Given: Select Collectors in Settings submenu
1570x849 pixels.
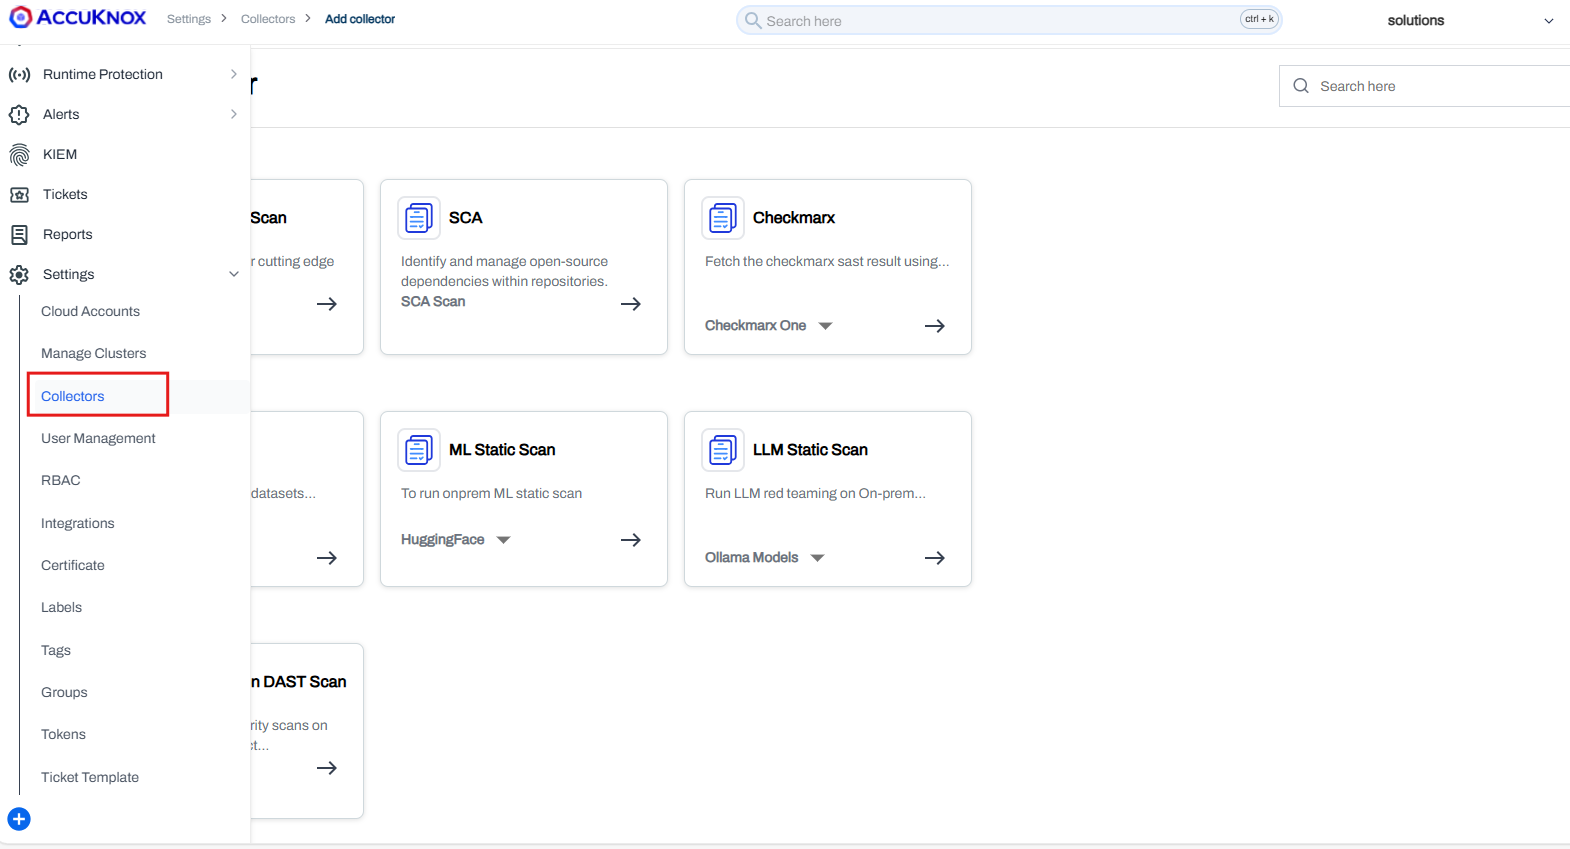Looking at the screenshot, I should pos(73,396).
